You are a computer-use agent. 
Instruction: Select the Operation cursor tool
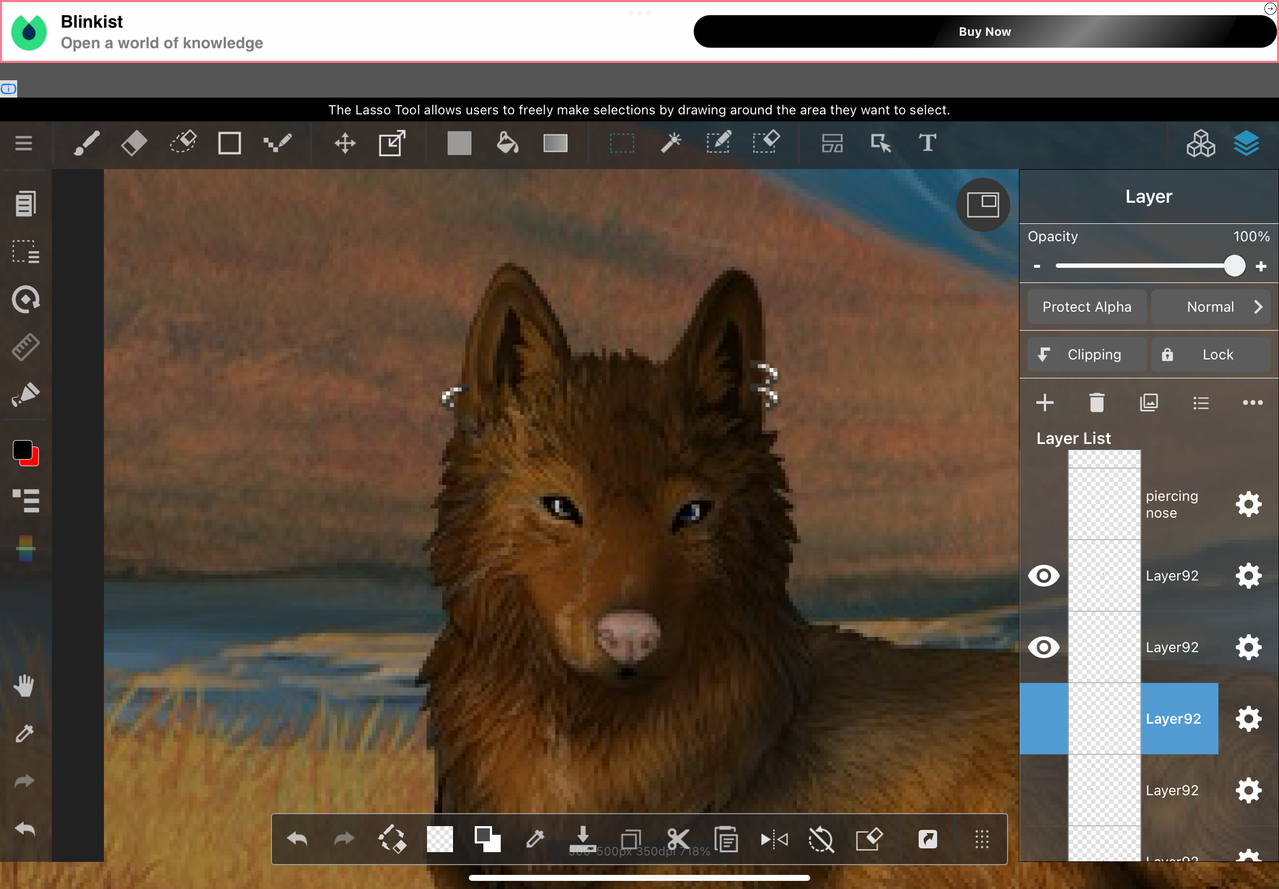pos(881,144)
